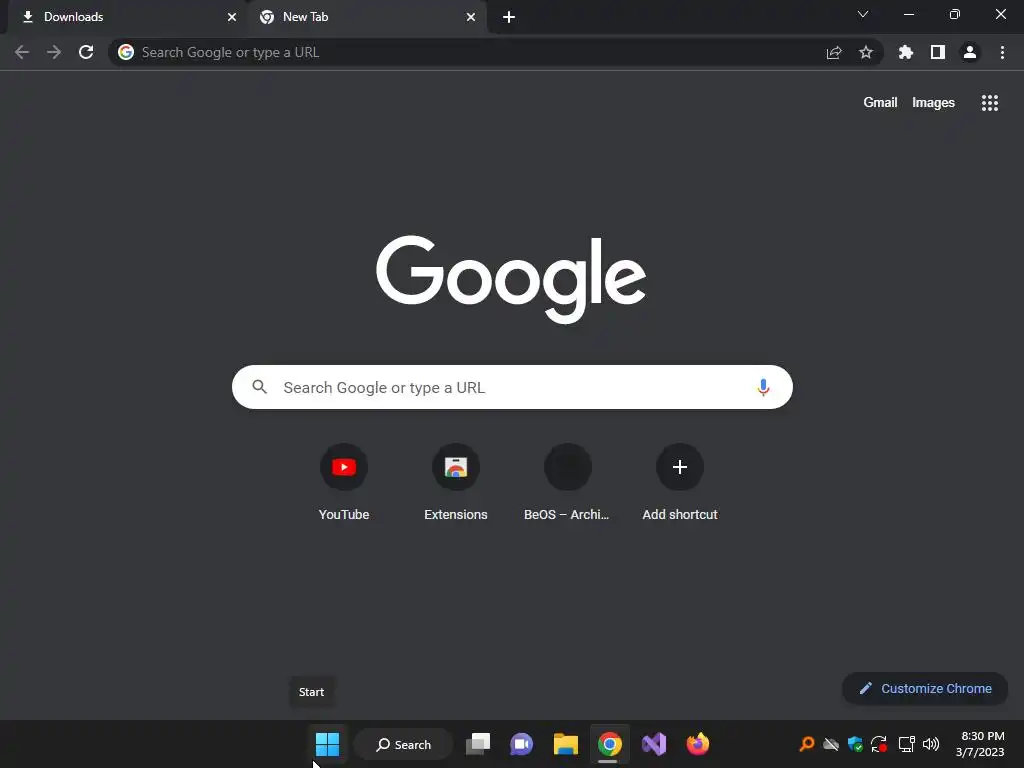Open Task View from the taskbar

point(478,744)
